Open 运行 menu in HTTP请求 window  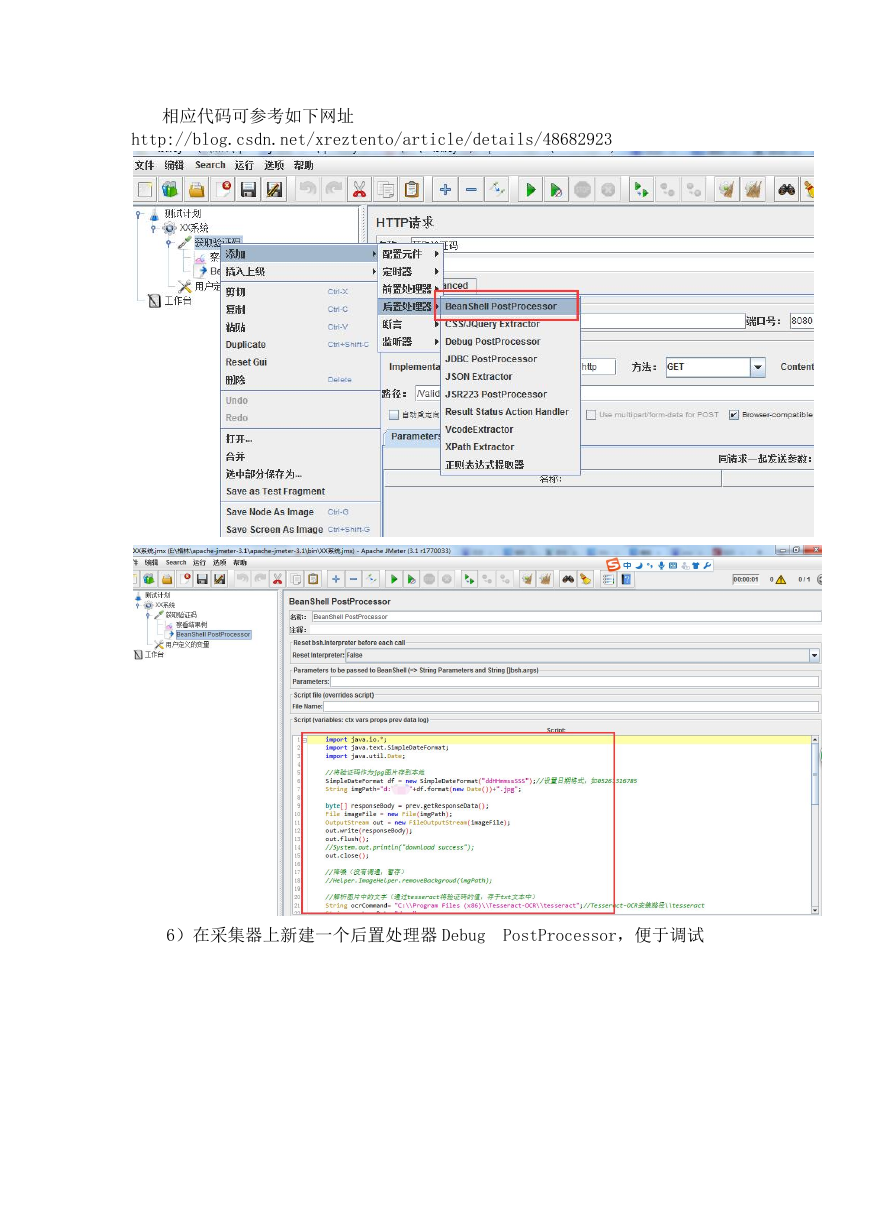click(x=244, y=165)
